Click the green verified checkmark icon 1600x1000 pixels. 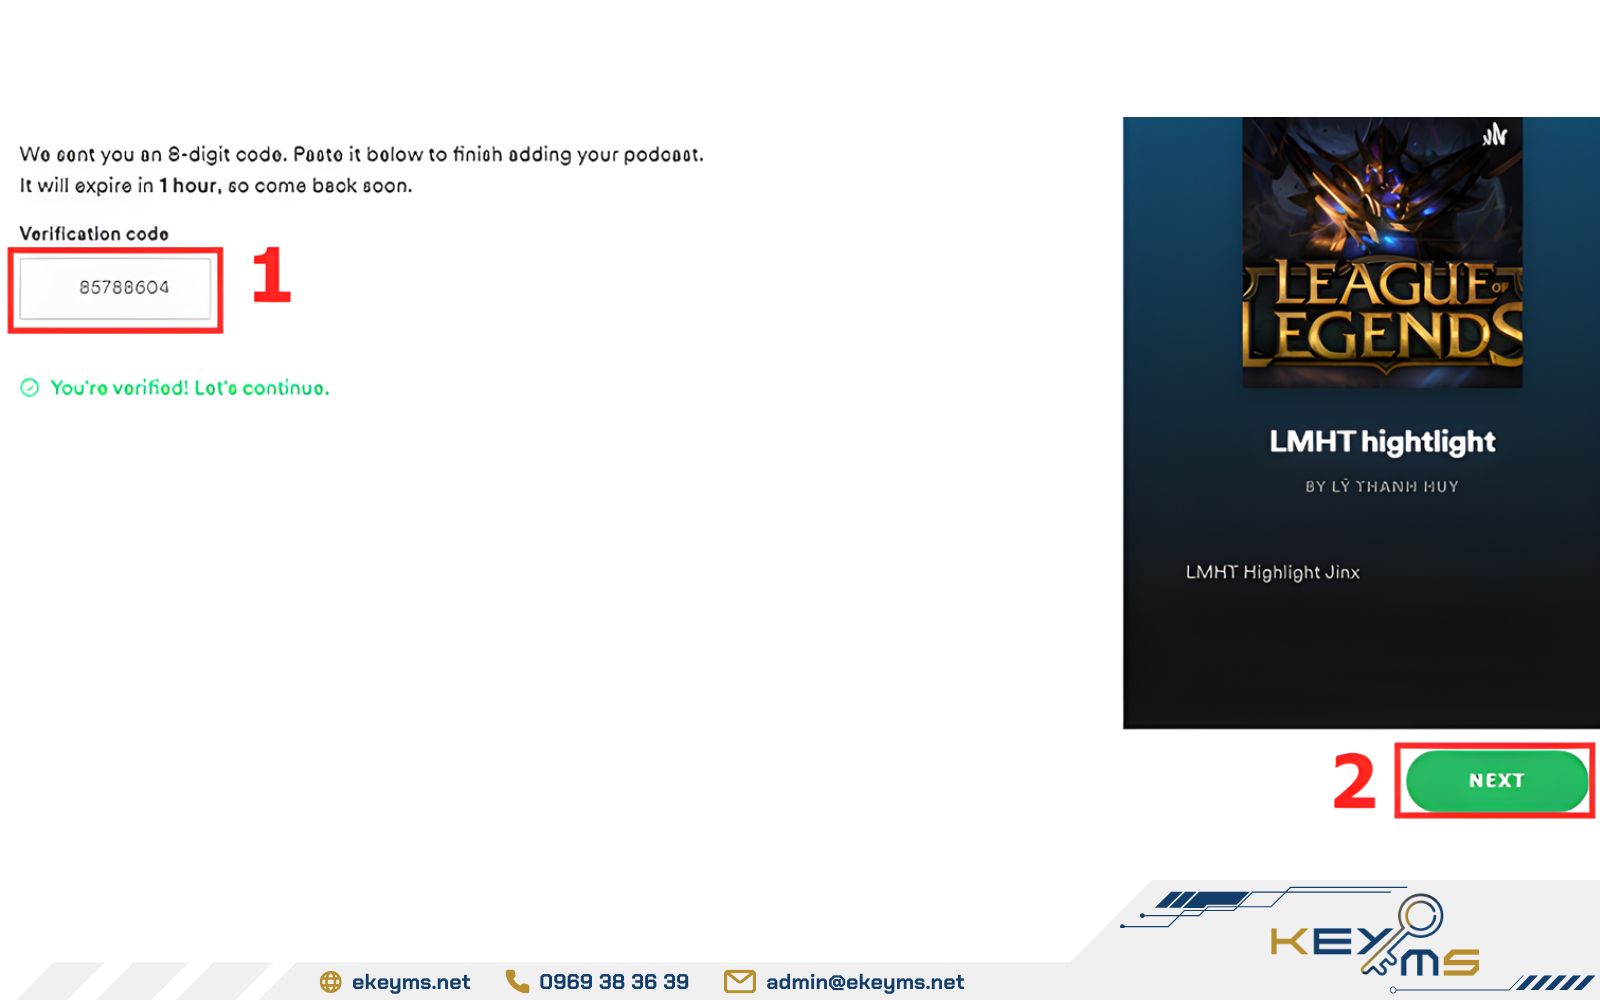[30, 388]
